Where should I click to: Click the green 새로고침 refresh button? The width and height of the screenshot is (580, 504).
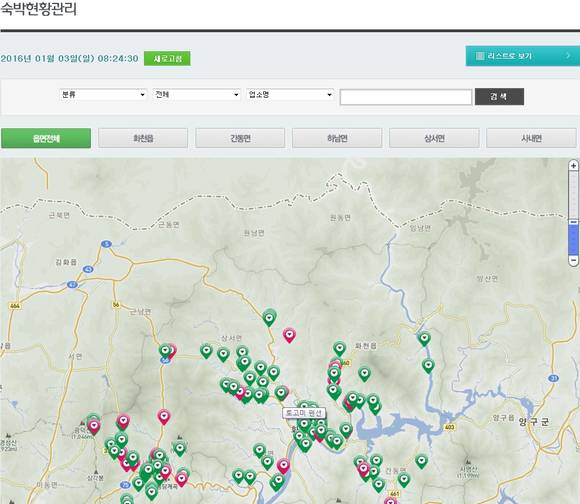tap(167, 58)
